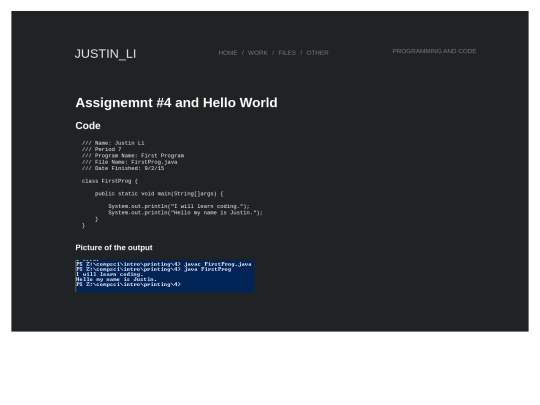The image size is (540, 405).
Task: Click the Assignemnt #4 and Hello World heading
Action: click(x=176, y=103)
